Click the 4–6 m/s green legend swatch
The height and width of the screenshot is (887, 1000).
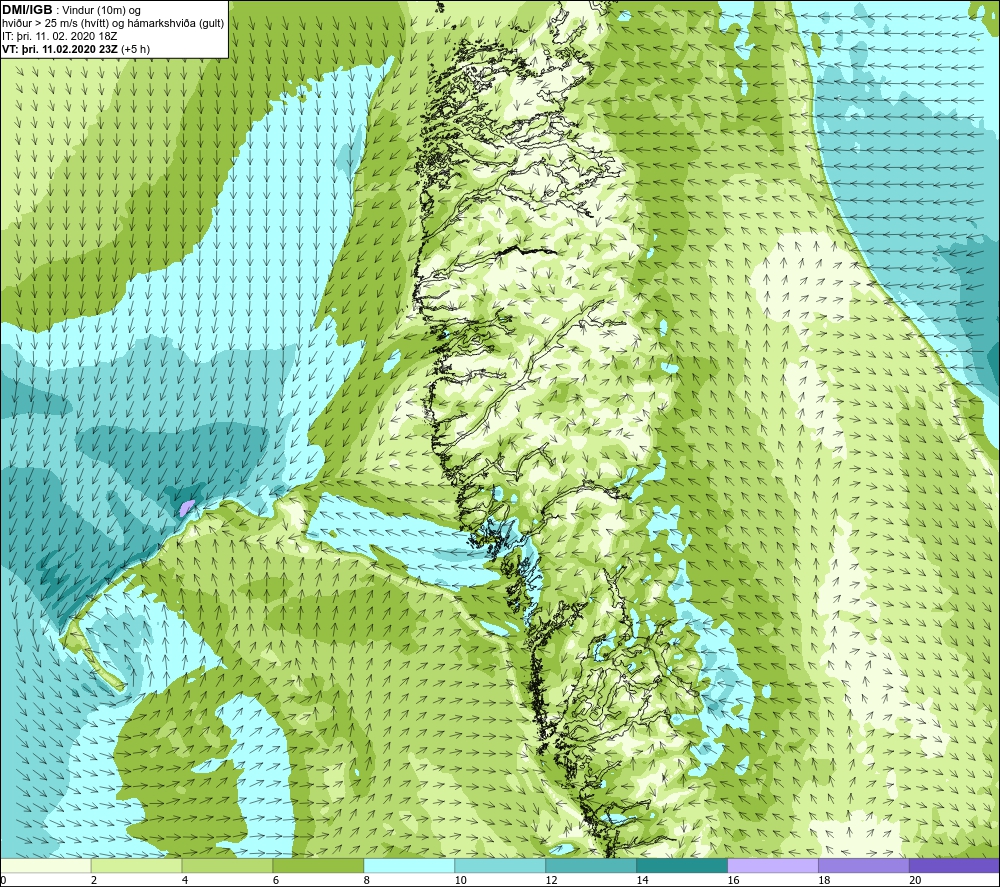[227, 865]
